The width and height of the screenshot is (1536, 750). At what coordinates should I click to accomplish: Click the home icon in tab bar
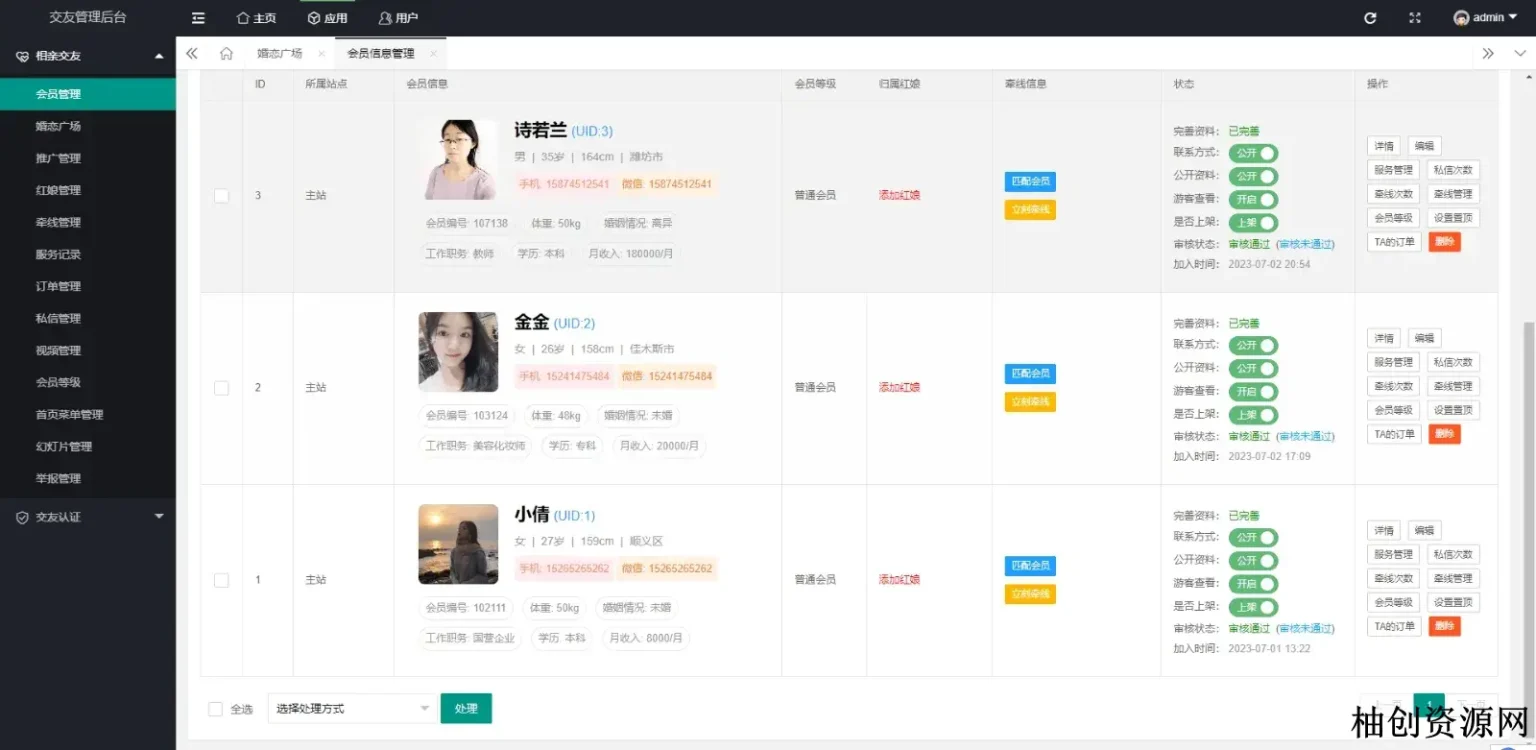(x=226, y=54)
